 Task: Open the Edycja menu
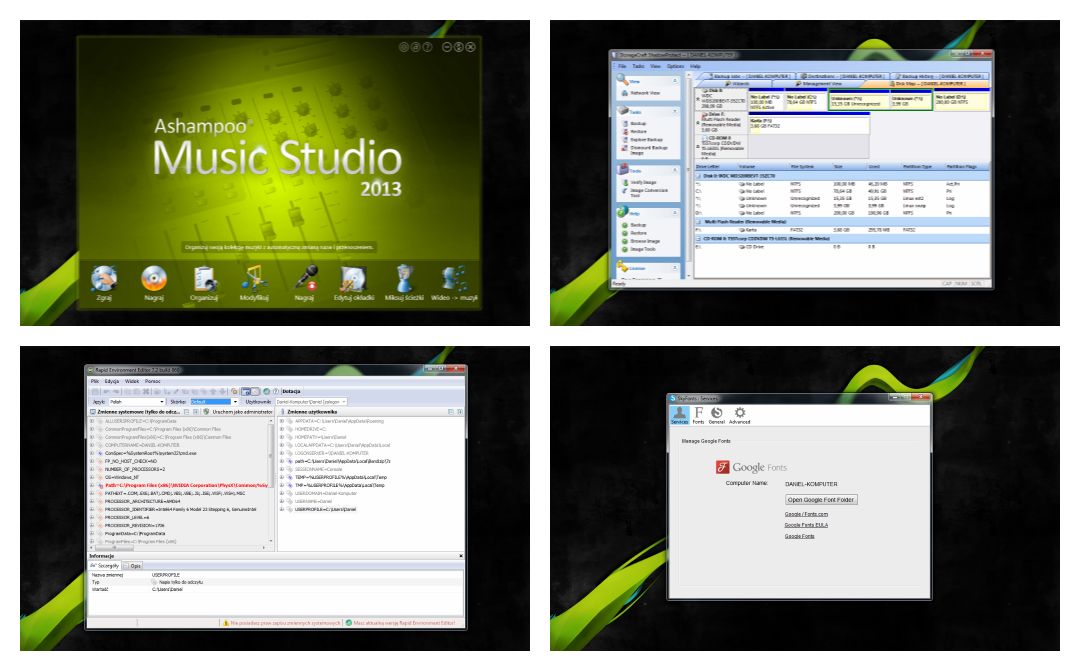(x=112, y=381)
